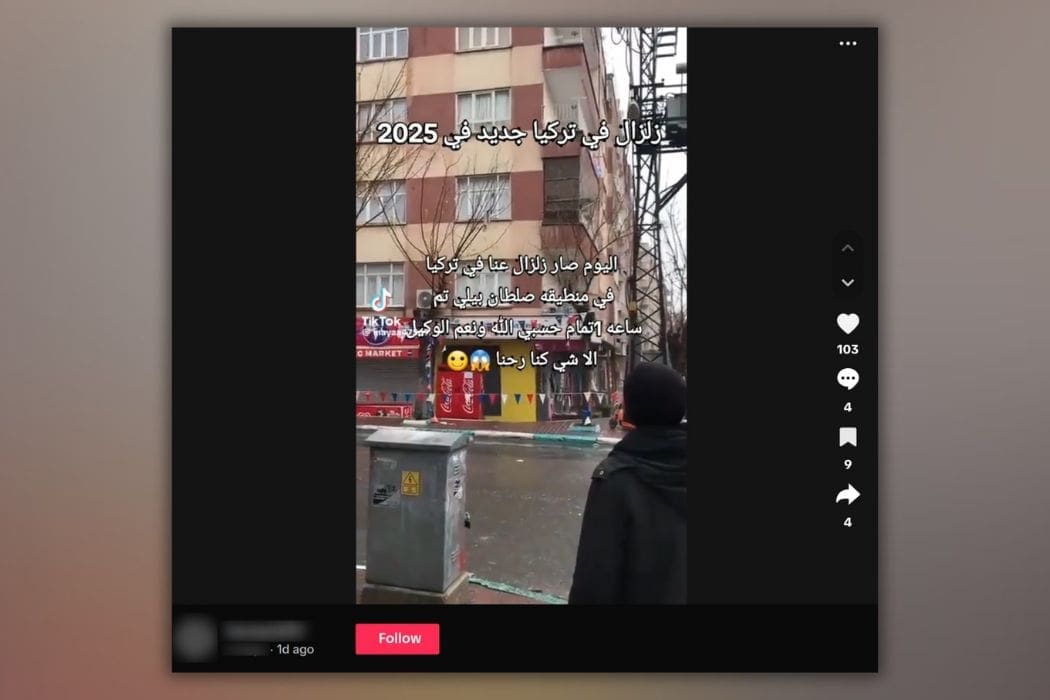Viewport: 1050px width, 700px height.
Task: Like the video with the heart icon
Action: (847, 324)
